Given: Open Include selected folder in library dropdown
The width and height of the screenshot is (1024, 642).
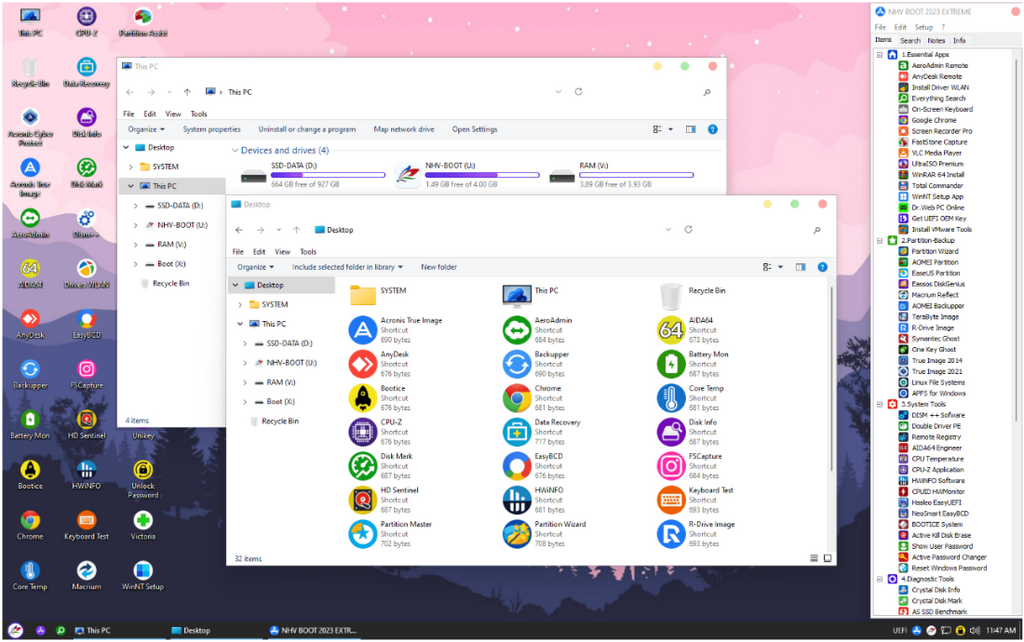Looking at the screenshot, I should coord(347,266).
